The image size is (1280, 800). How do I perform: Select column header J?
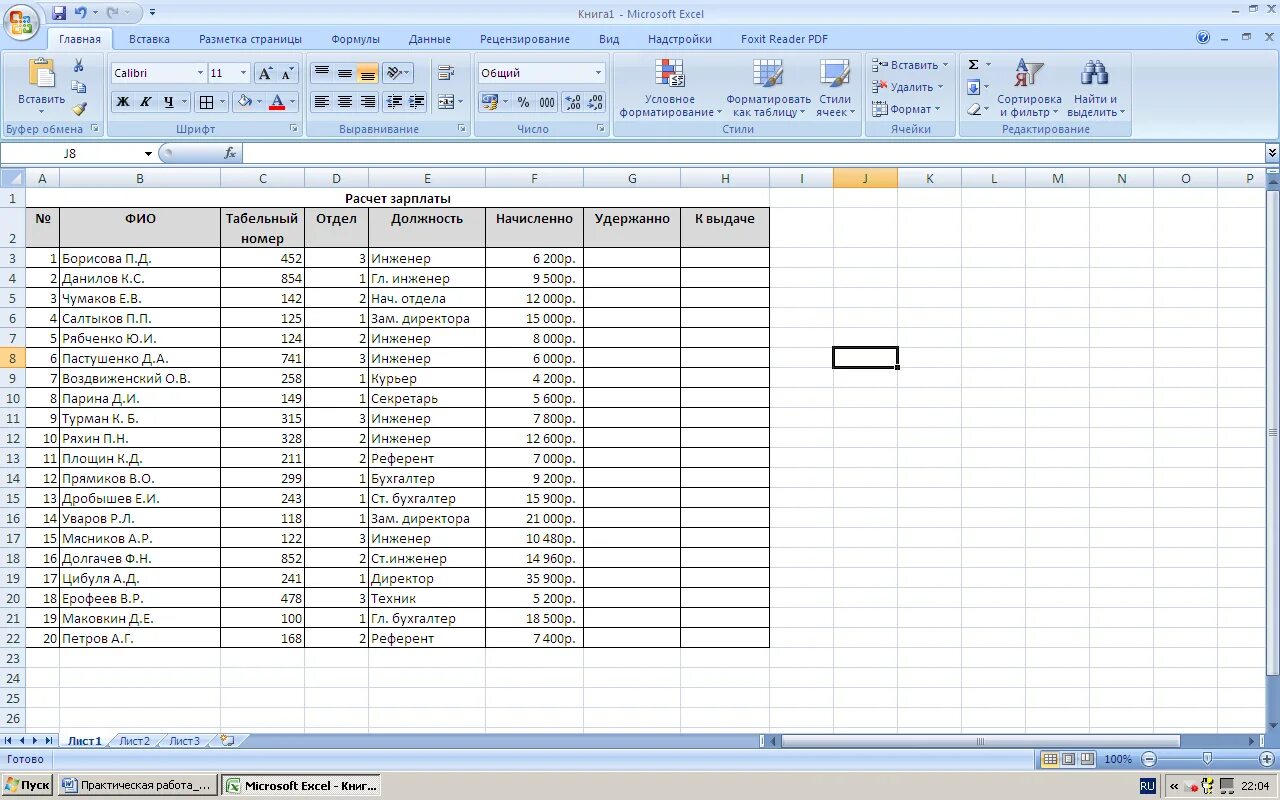(865, 178)
